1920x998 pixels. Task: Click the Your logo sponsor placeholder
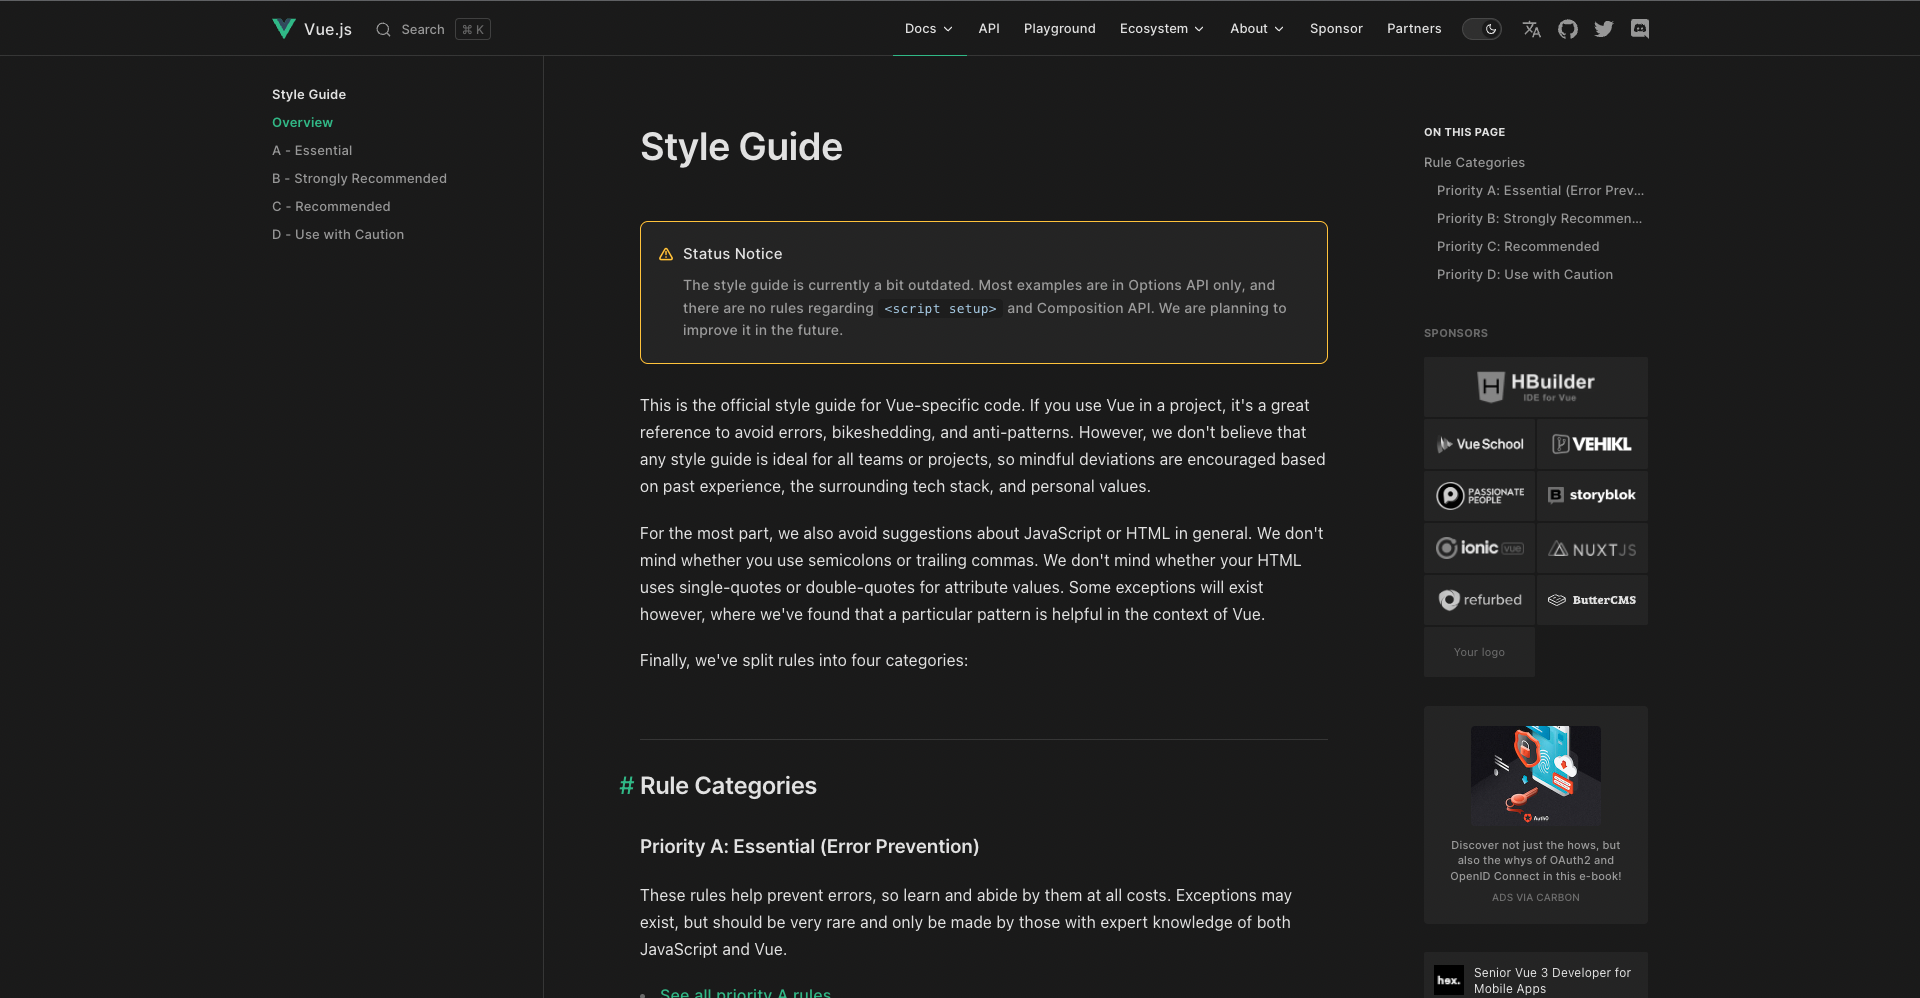(x=1479, y=652)
